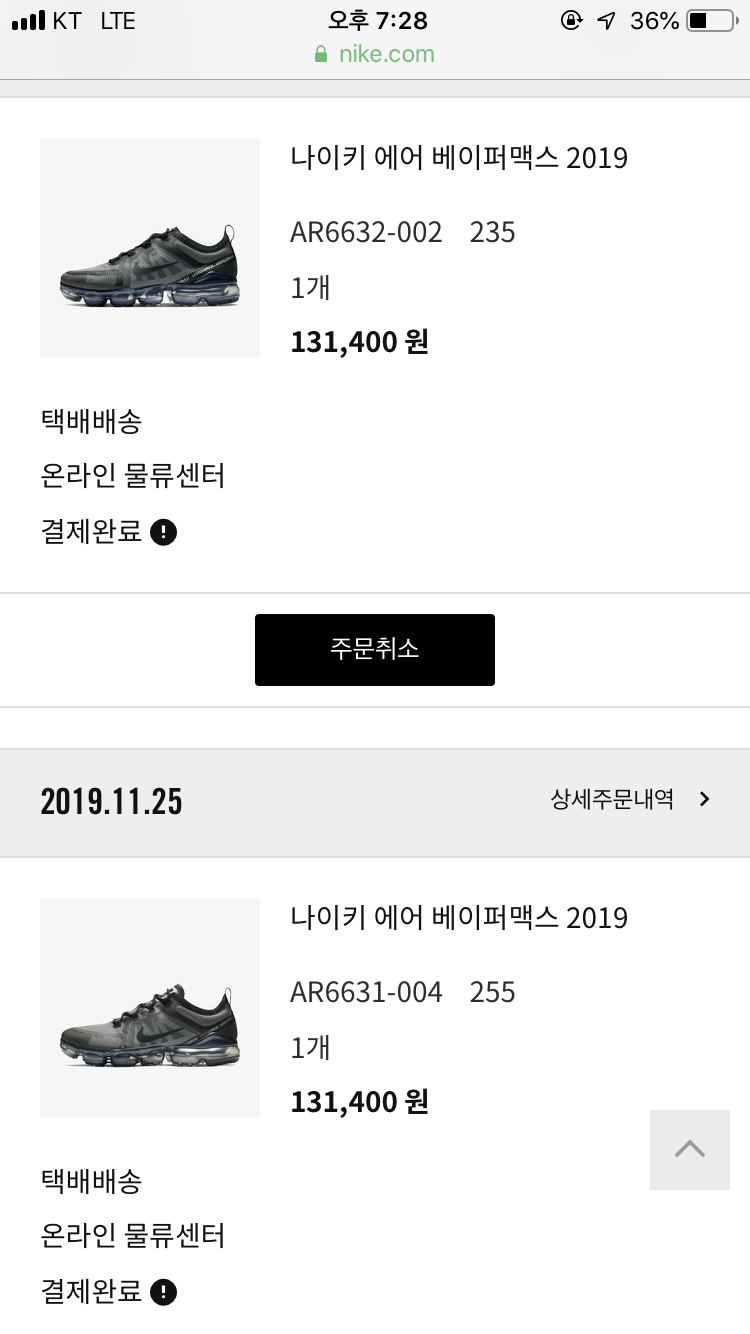Tap the first 온라인 물류센터 text

[x=133, y=476]
